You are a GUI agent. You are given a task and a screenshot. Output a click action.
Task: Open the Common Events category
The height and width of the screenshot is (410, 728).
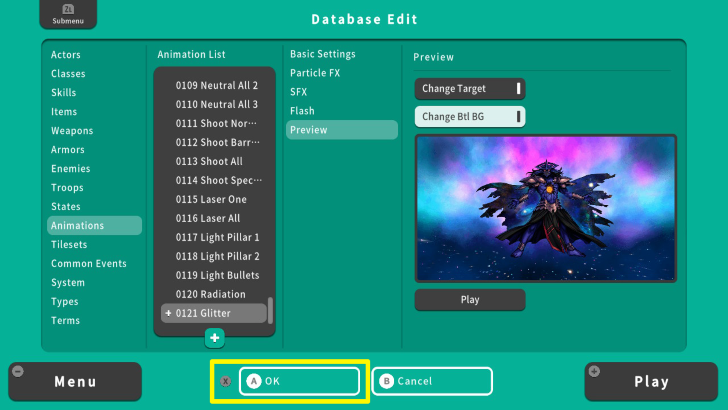tap(89, 264)
